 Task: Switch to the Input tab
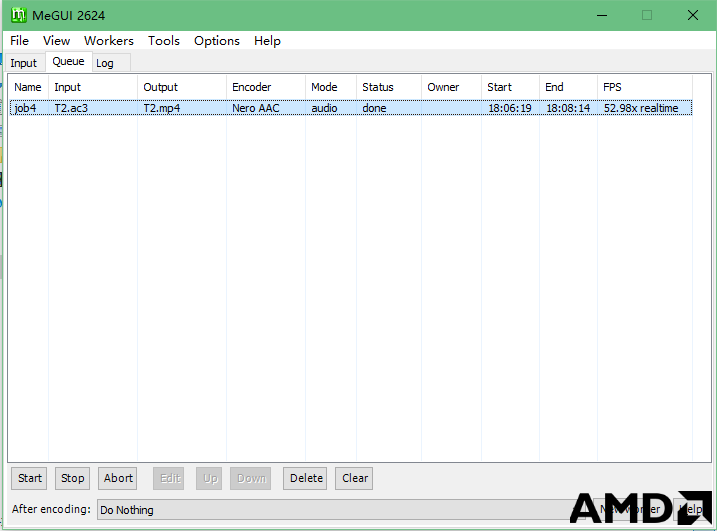click(23, 63)
